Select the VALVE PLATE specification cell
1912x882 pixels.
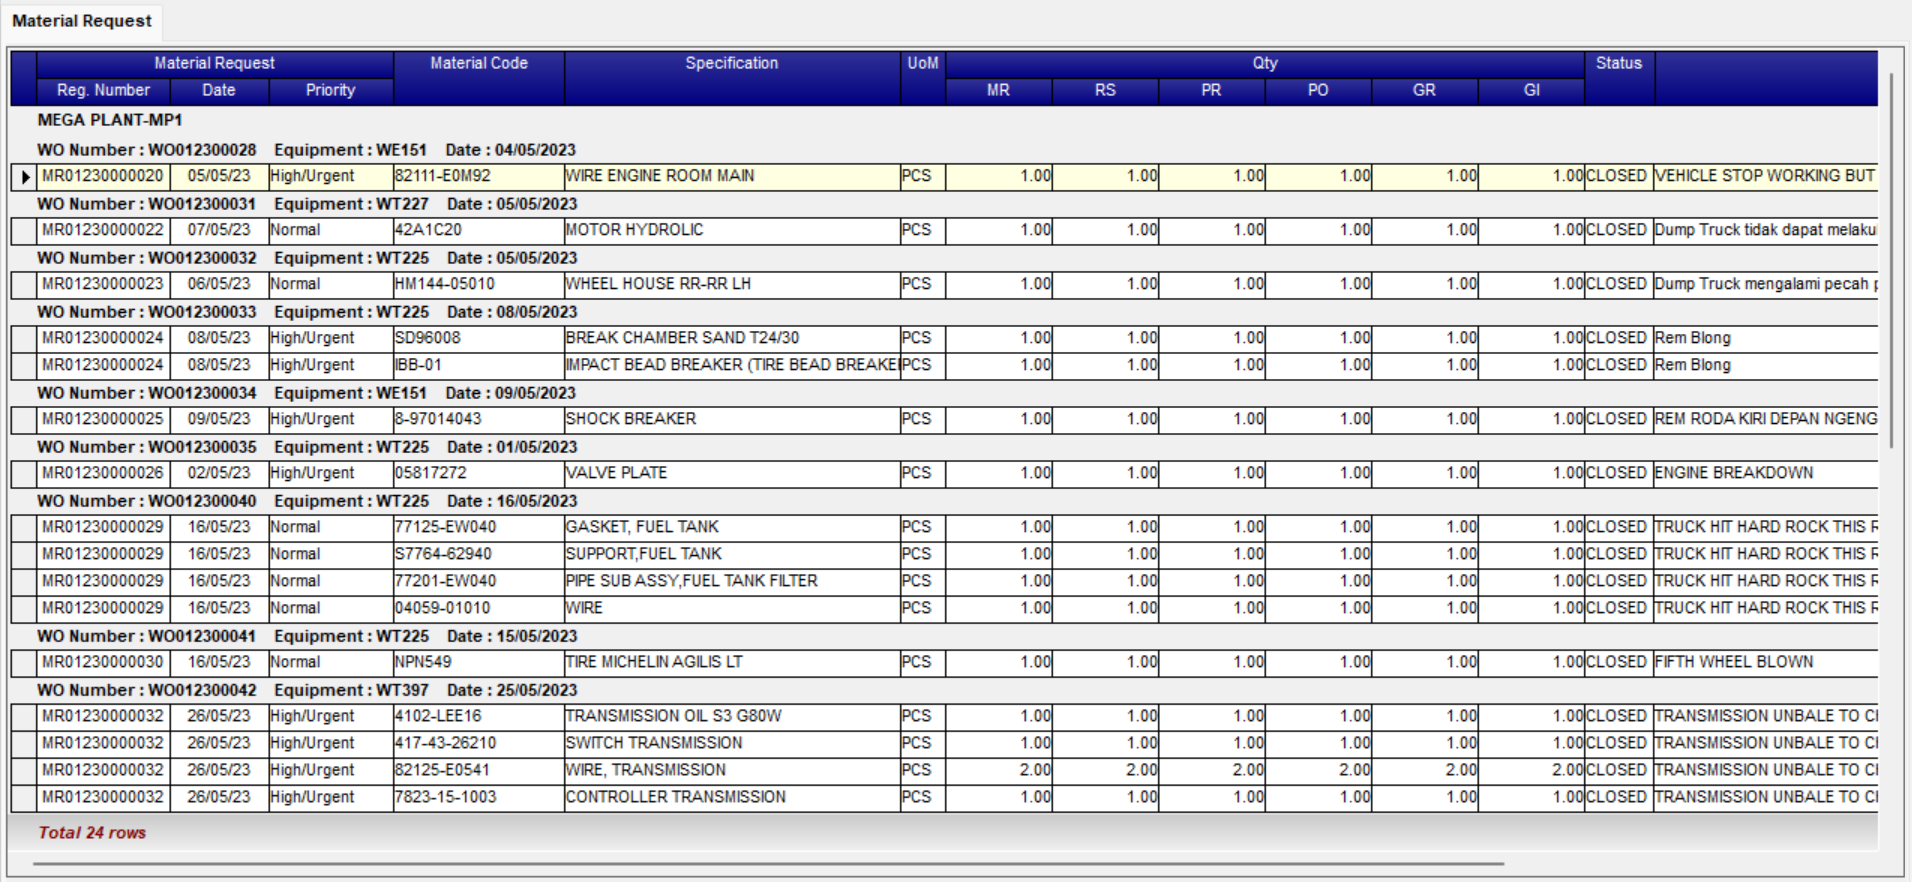coord(730,473)
